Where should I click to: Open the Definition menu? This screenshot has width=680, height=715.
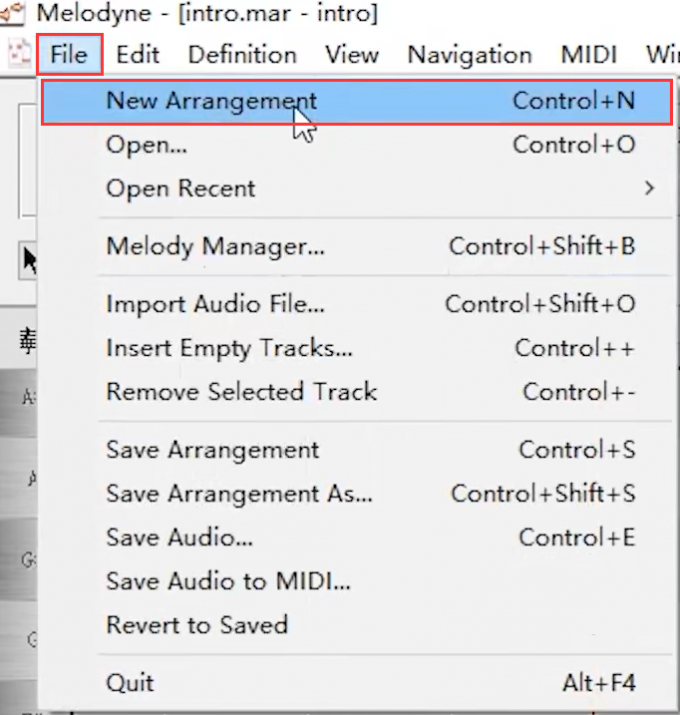point(243,55)
